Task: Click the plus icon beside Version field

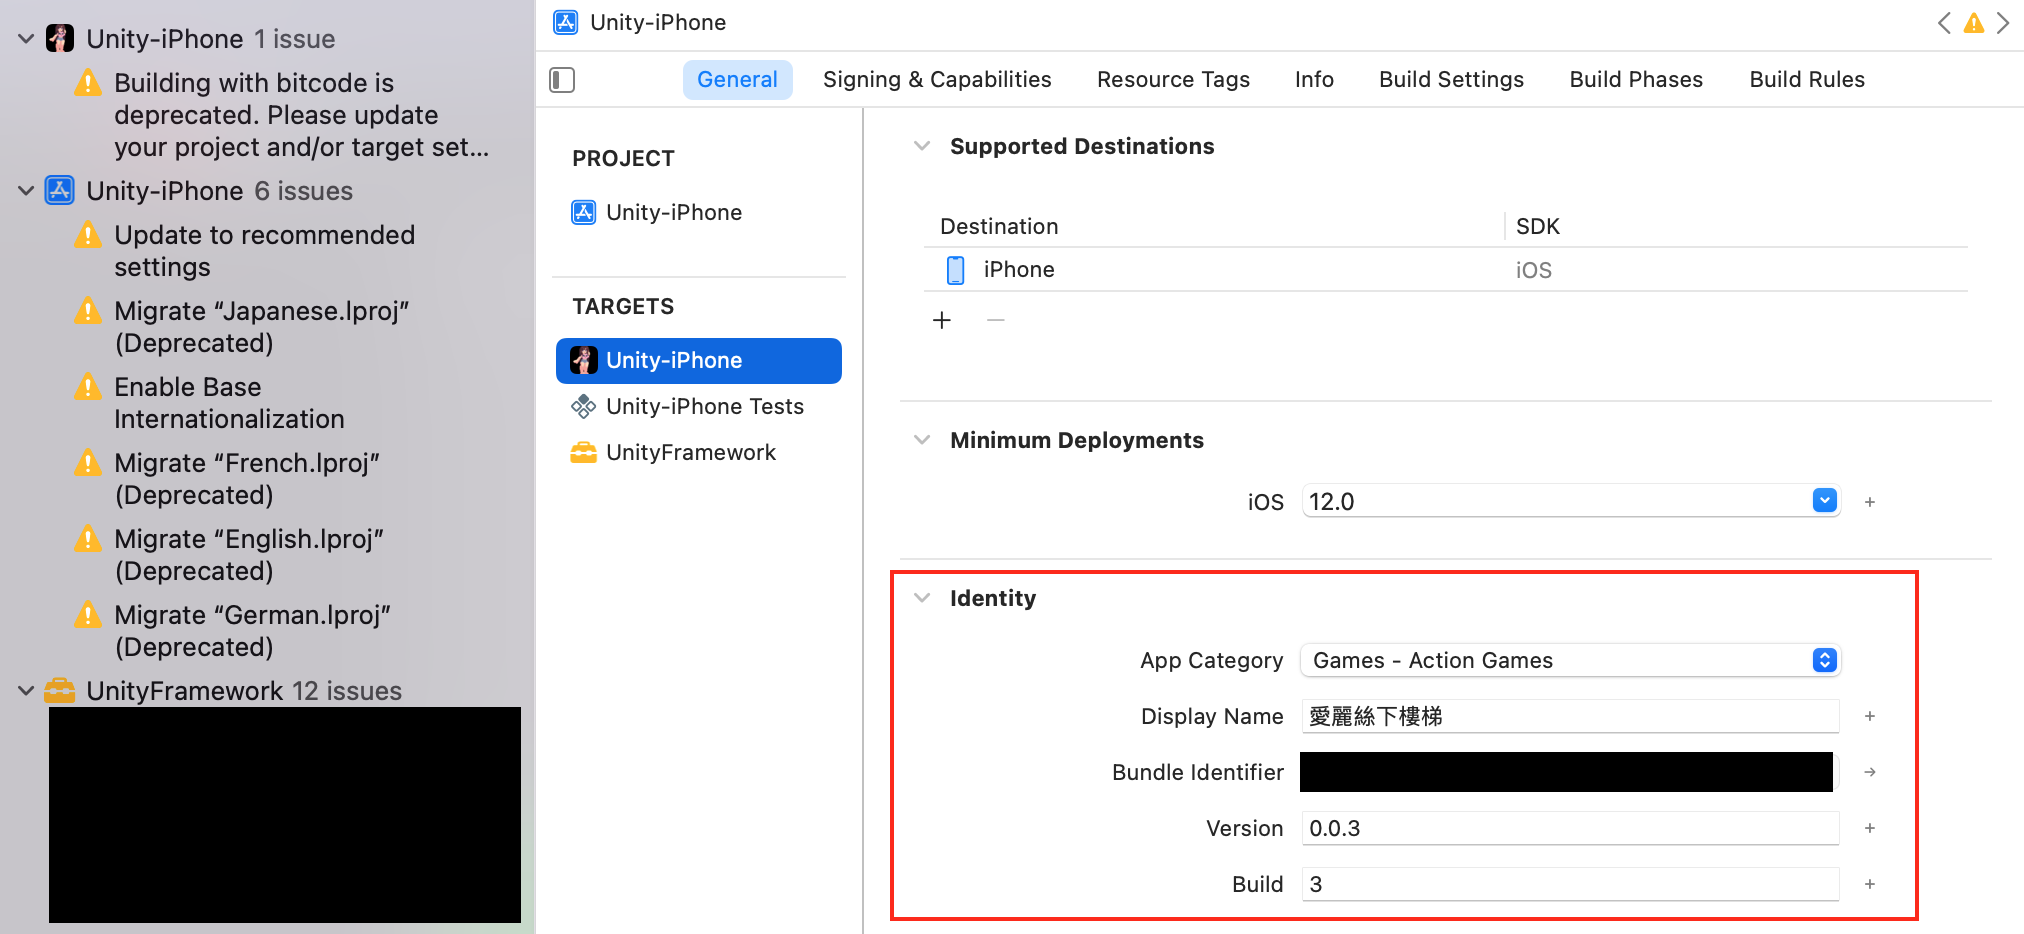Action: [1870, 828]
